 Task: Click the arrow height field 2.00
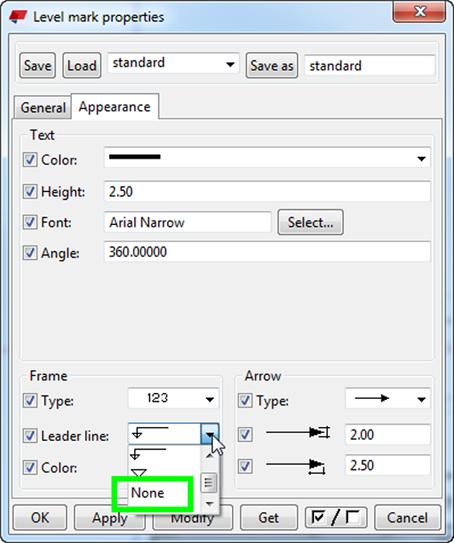click(388, 434)
